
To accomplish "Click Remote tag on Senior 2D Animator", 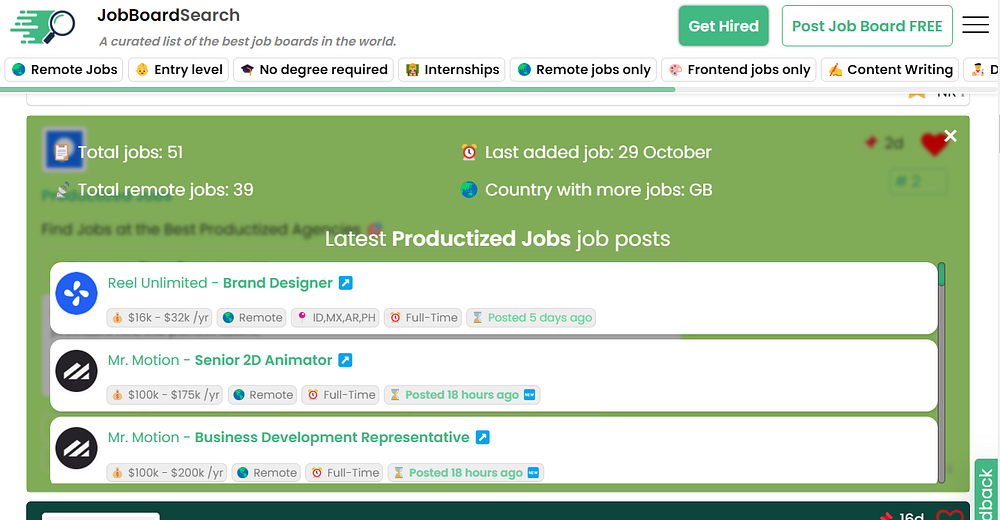I will 263,395.
